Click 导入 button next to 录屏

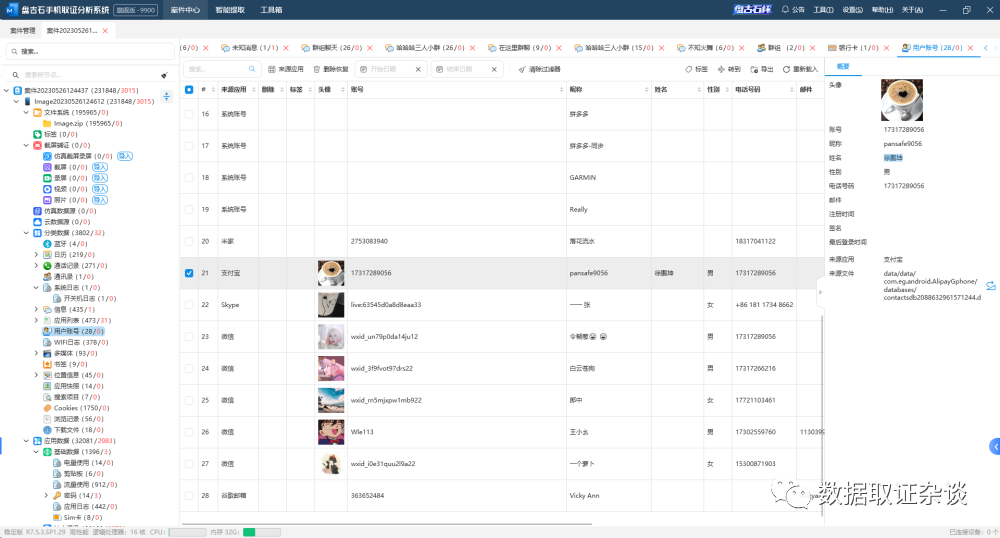pyautogui.click(x=99, y=178)
